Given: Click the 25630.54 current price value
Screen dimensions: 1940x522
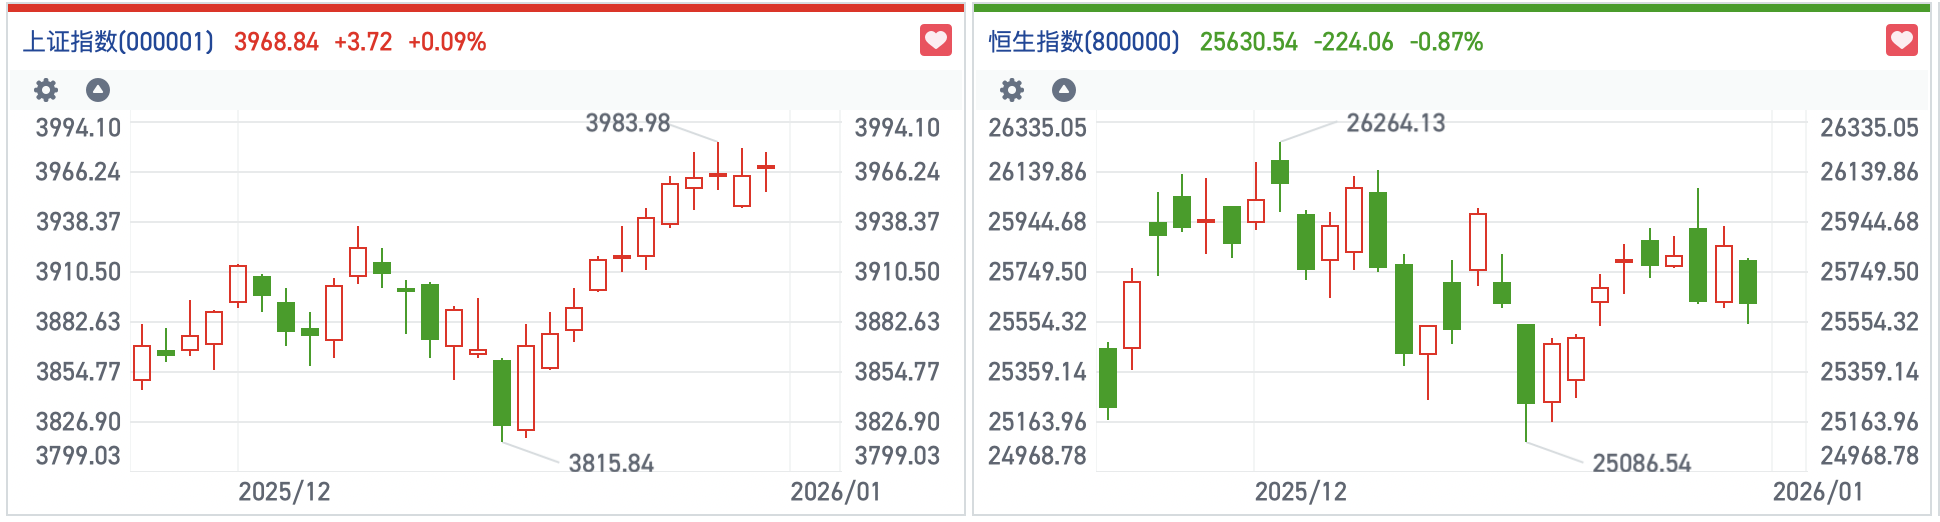Looking at the screenshot, I should (x=1248, y=42).
